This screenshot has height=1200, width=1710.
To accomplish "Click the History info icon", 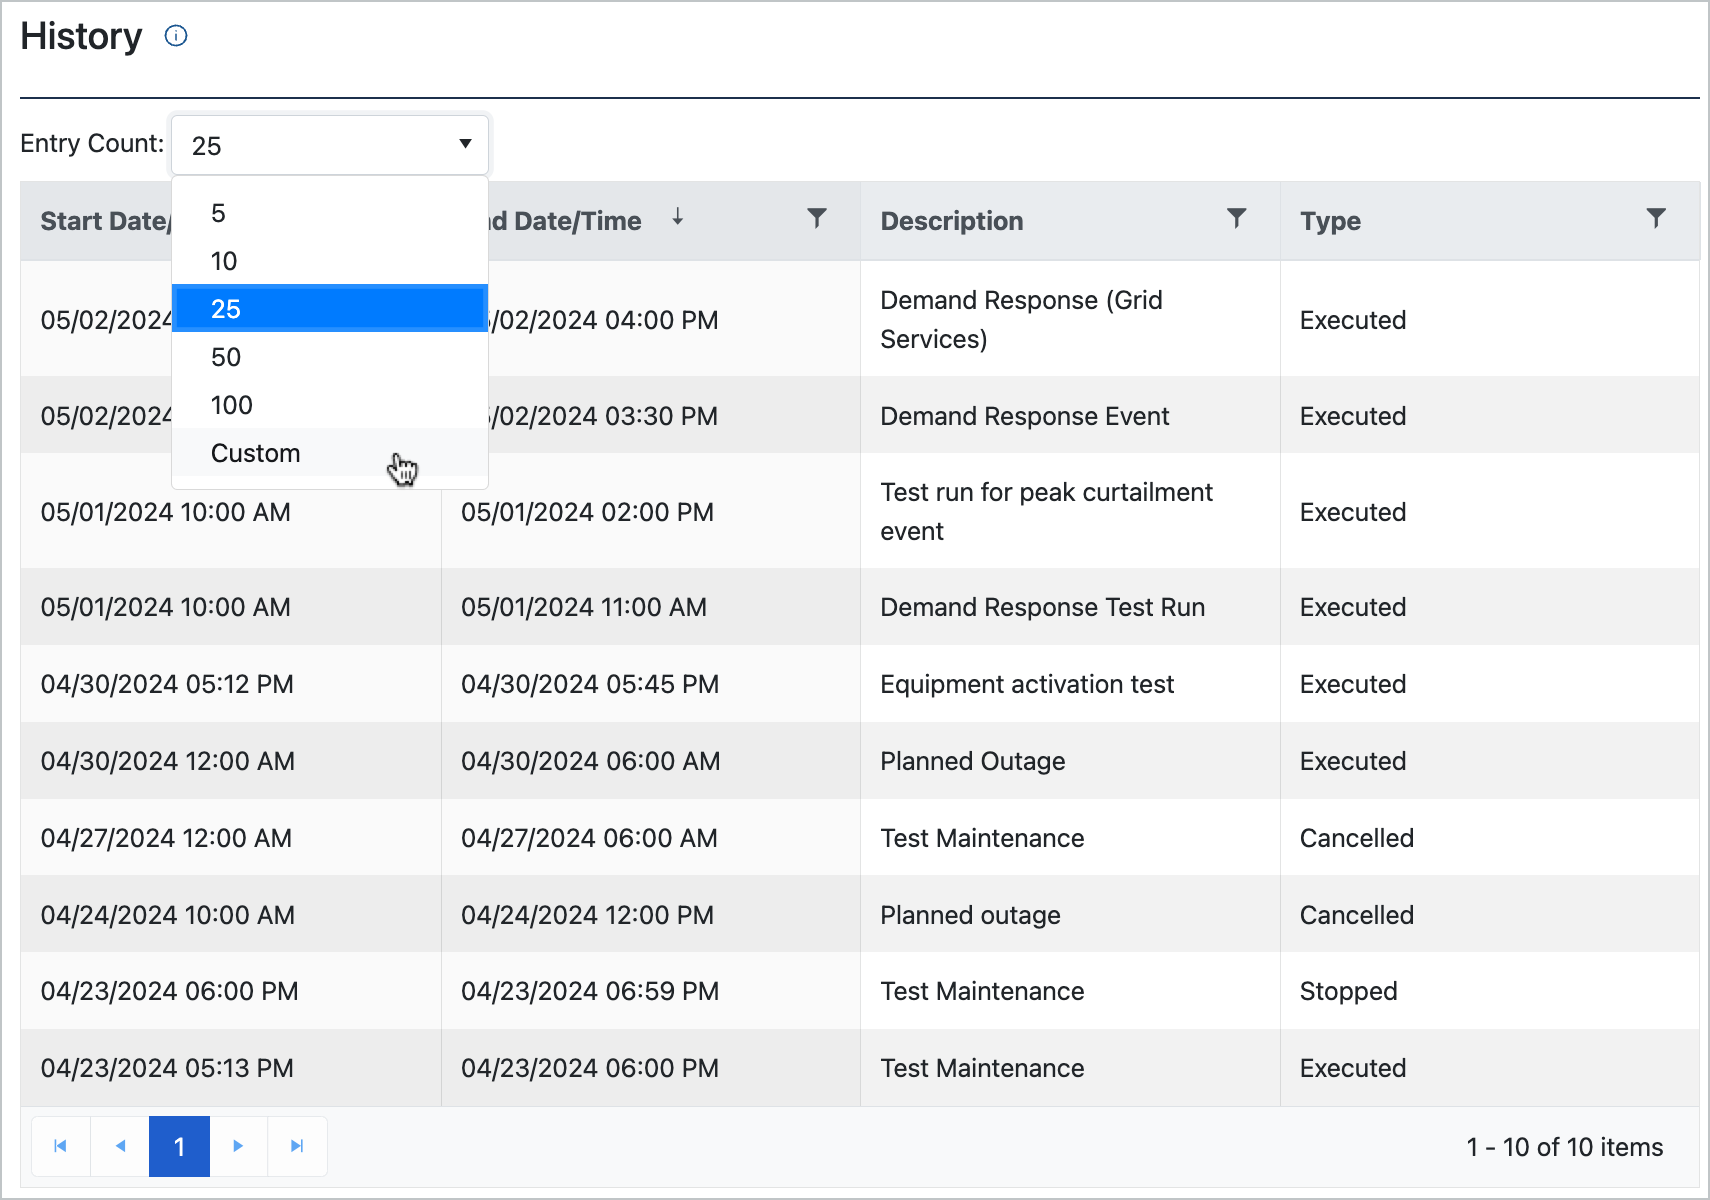I will 176,37.
